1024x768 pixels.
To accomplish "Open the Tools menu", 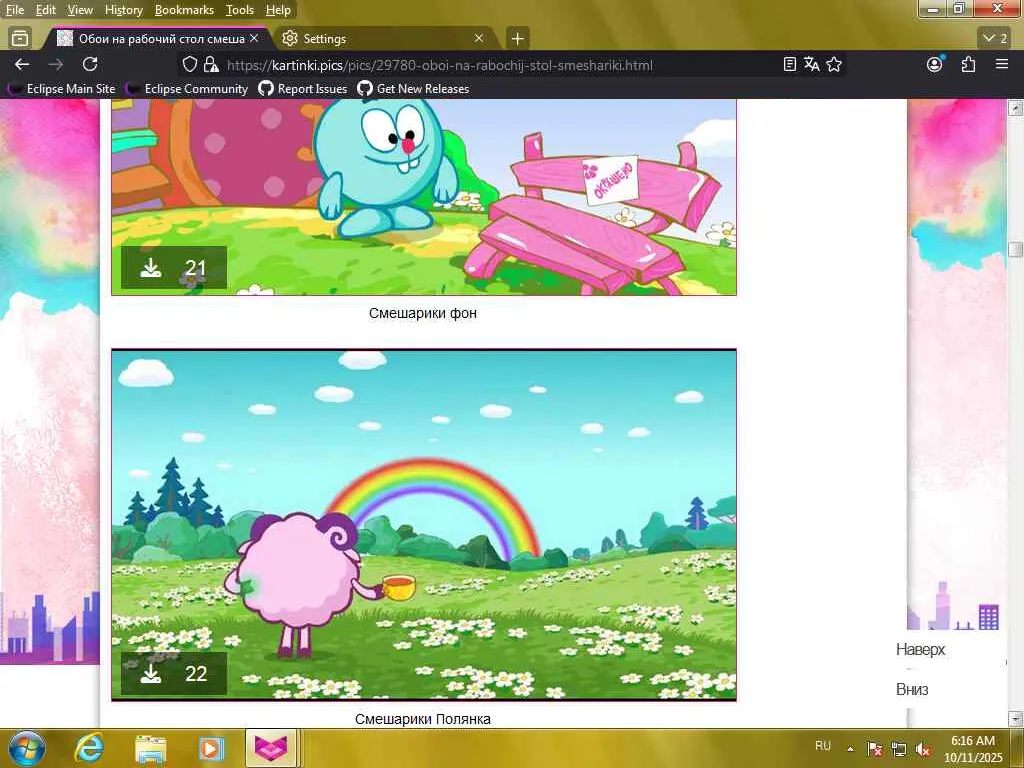I will (240, 10).
